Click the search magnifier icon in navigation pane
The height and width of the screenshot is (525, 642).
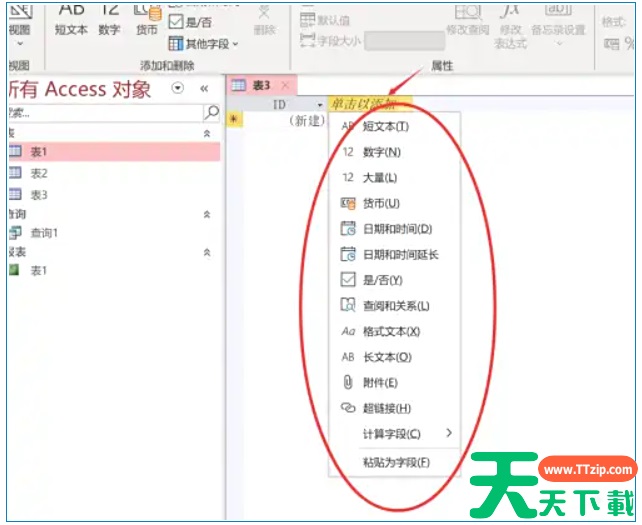click(211, 113)
